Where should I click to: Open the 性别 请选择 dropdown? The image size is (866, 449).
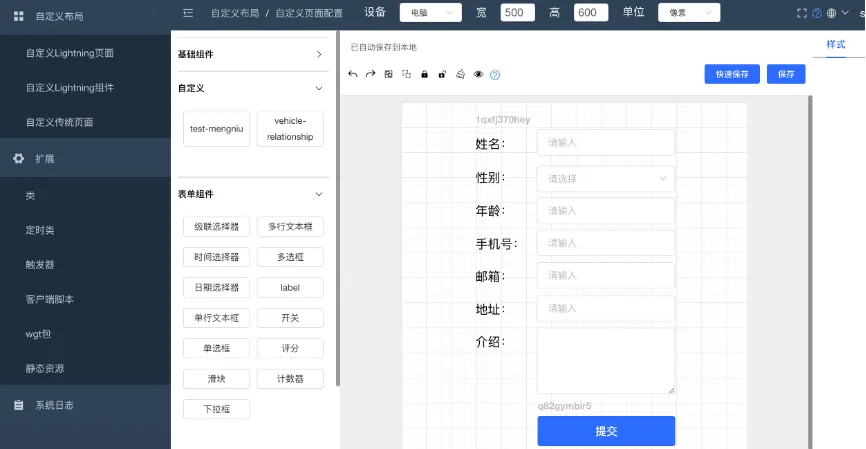[606, 178]
